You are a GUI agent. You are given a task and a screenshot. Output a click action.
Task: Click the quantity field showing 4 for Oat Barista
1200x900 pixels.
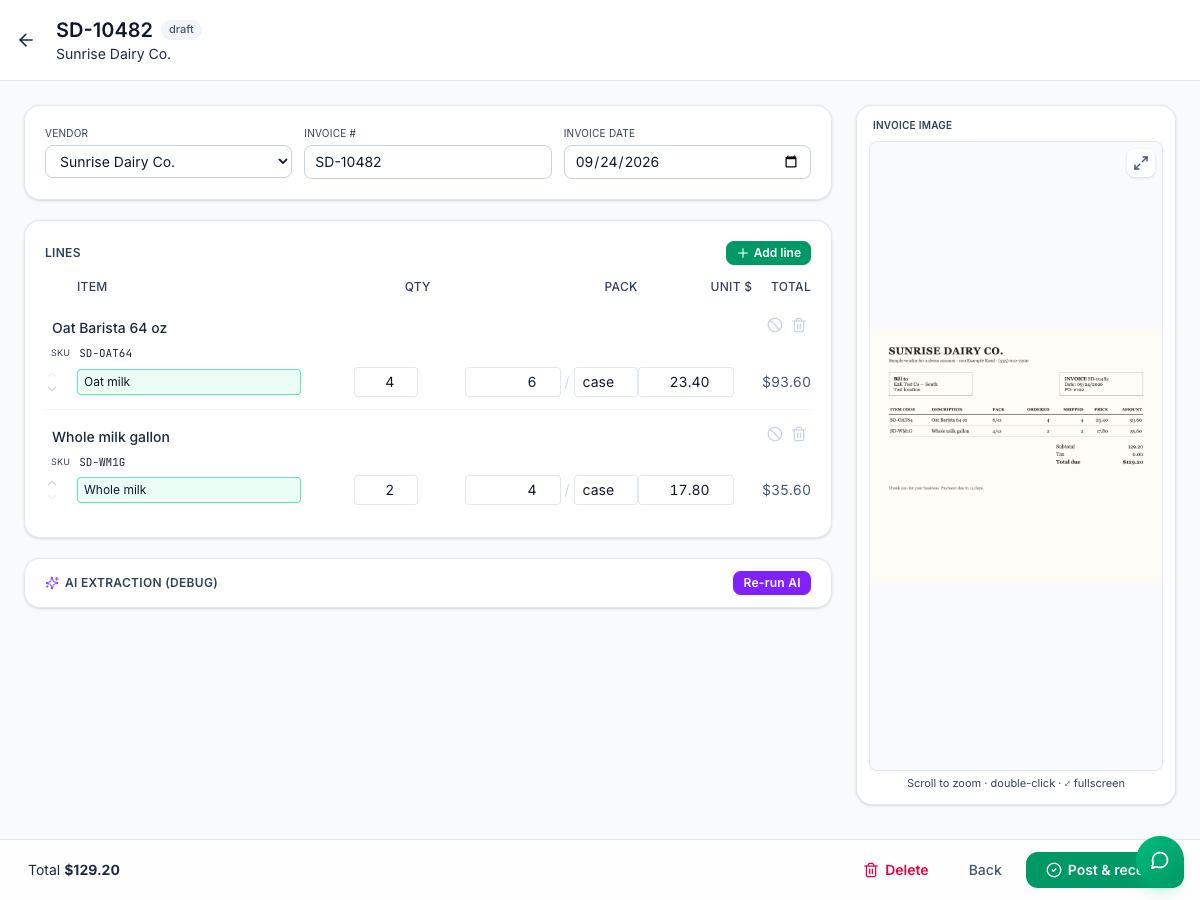pos(386,382)
